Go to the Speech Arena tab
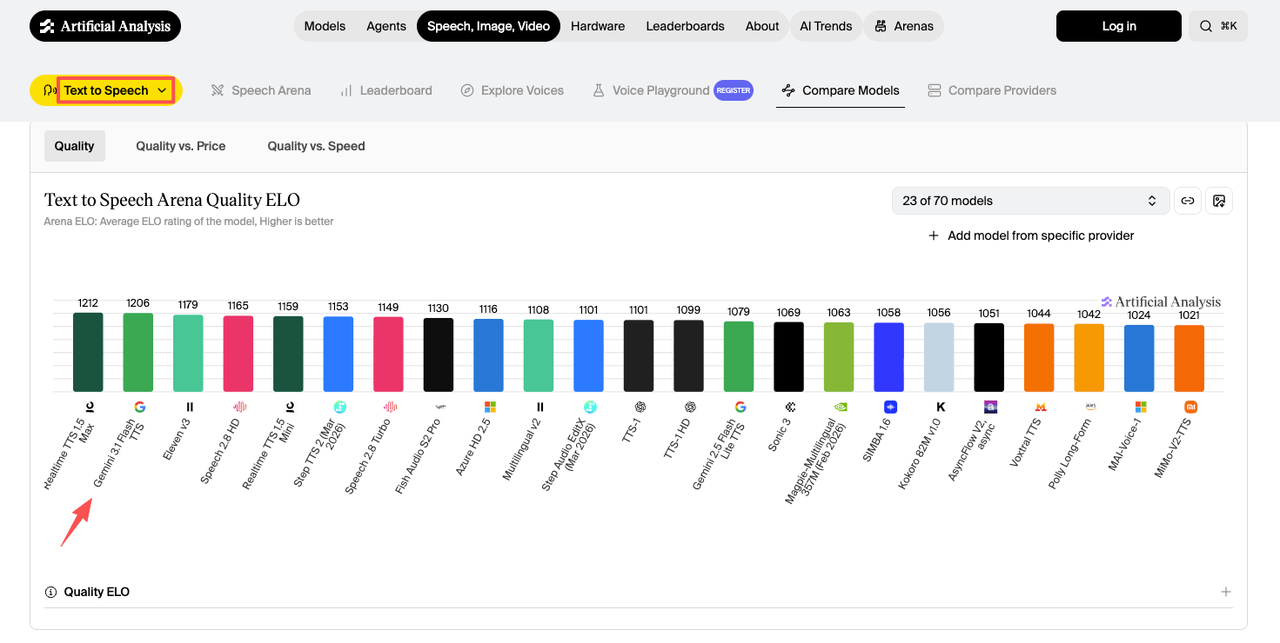The image size is (1280, 643). pos(261,90)
